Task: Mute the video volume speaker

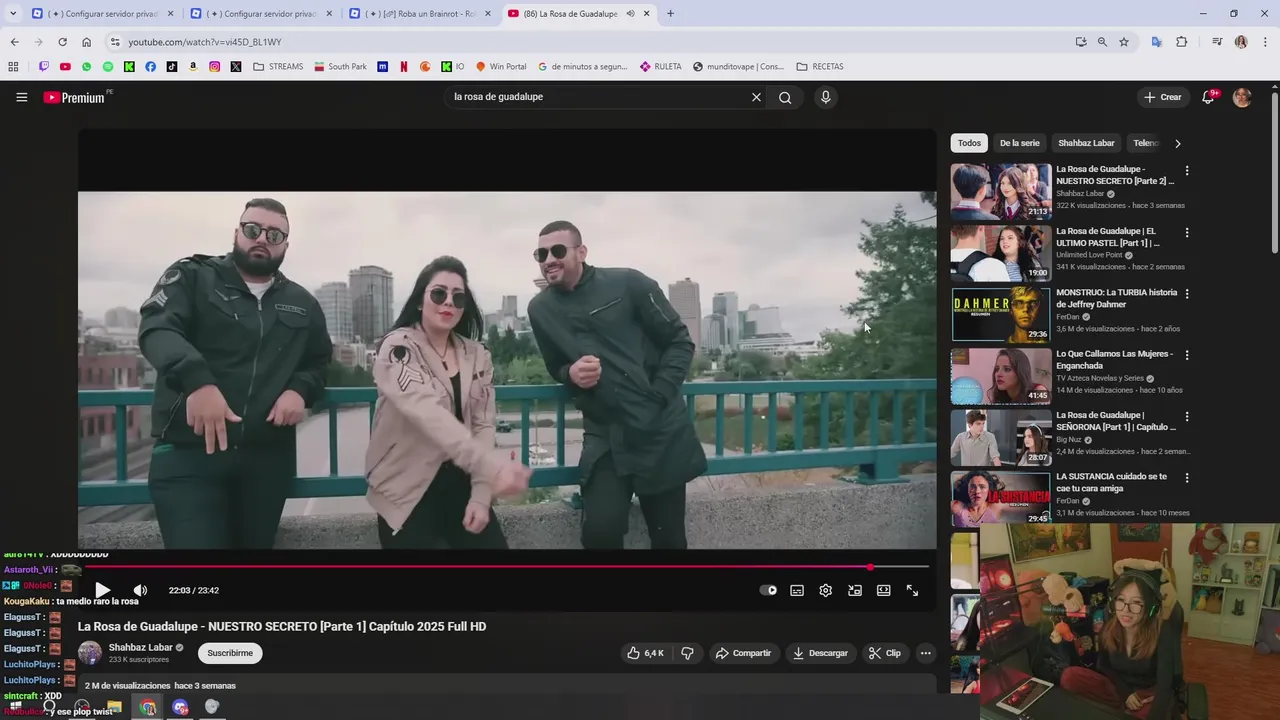Action: [140, 590]
